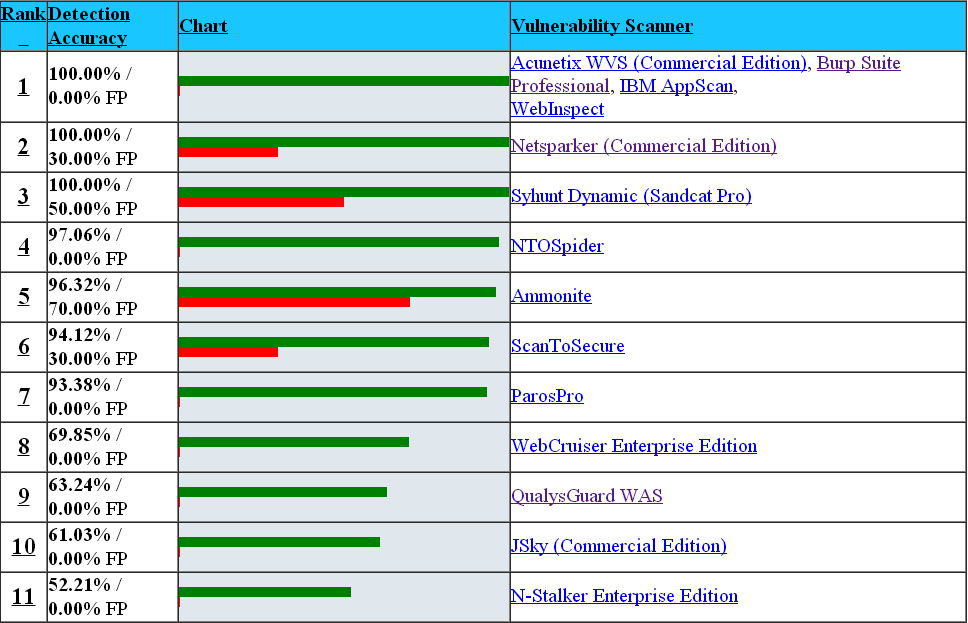Select the 61.03% / 0.00% FP cell
This screenshot has height=623, width=968.
pyautogui.click(x=112, y=547)
